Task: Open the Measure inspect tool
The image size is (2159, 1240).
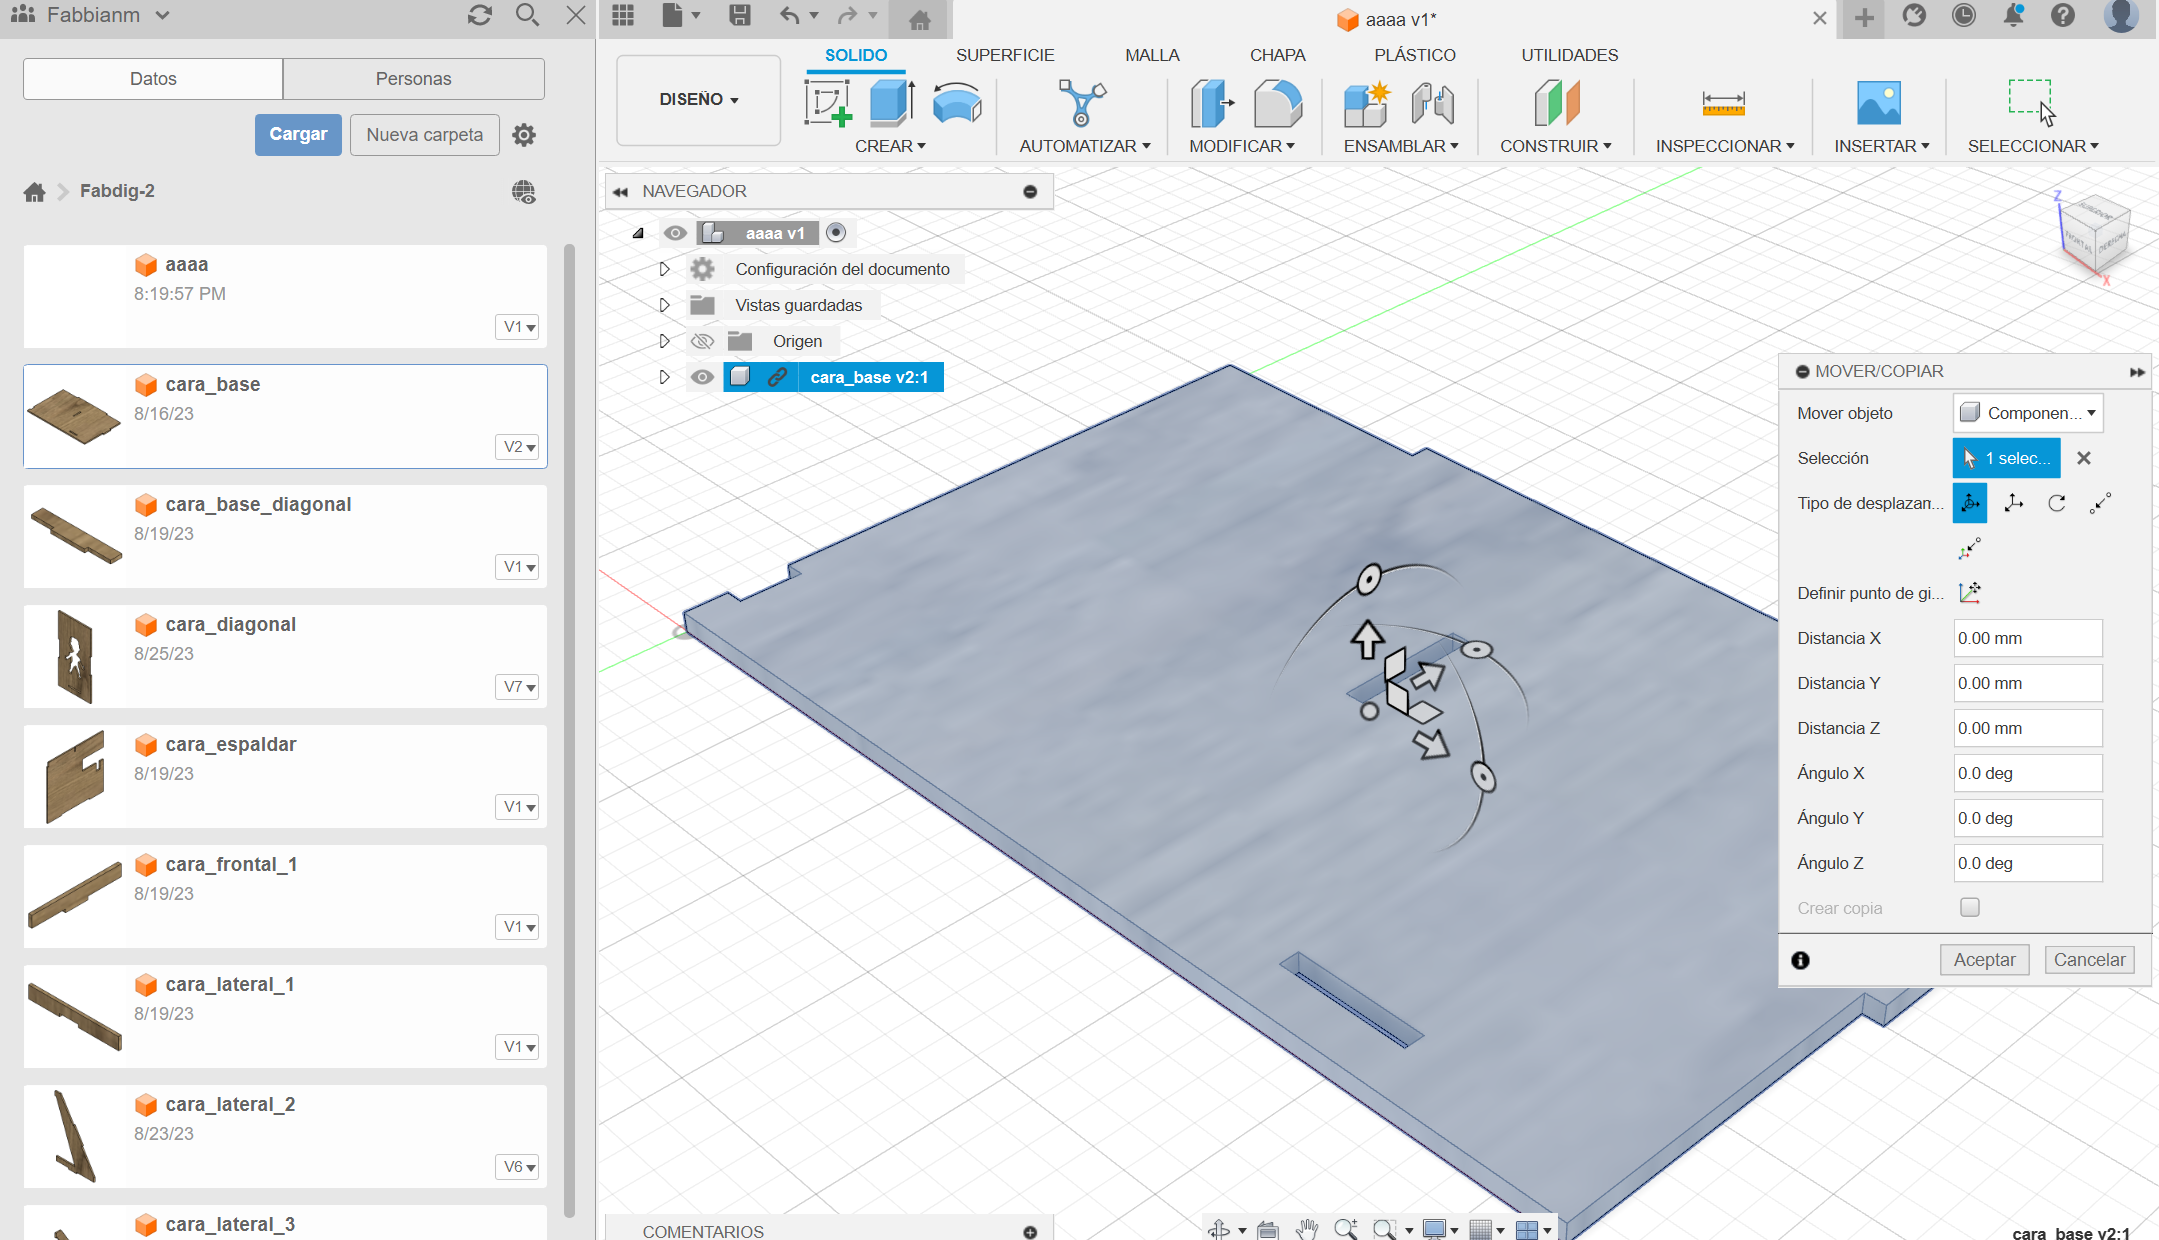Action: click(1723, 104)
